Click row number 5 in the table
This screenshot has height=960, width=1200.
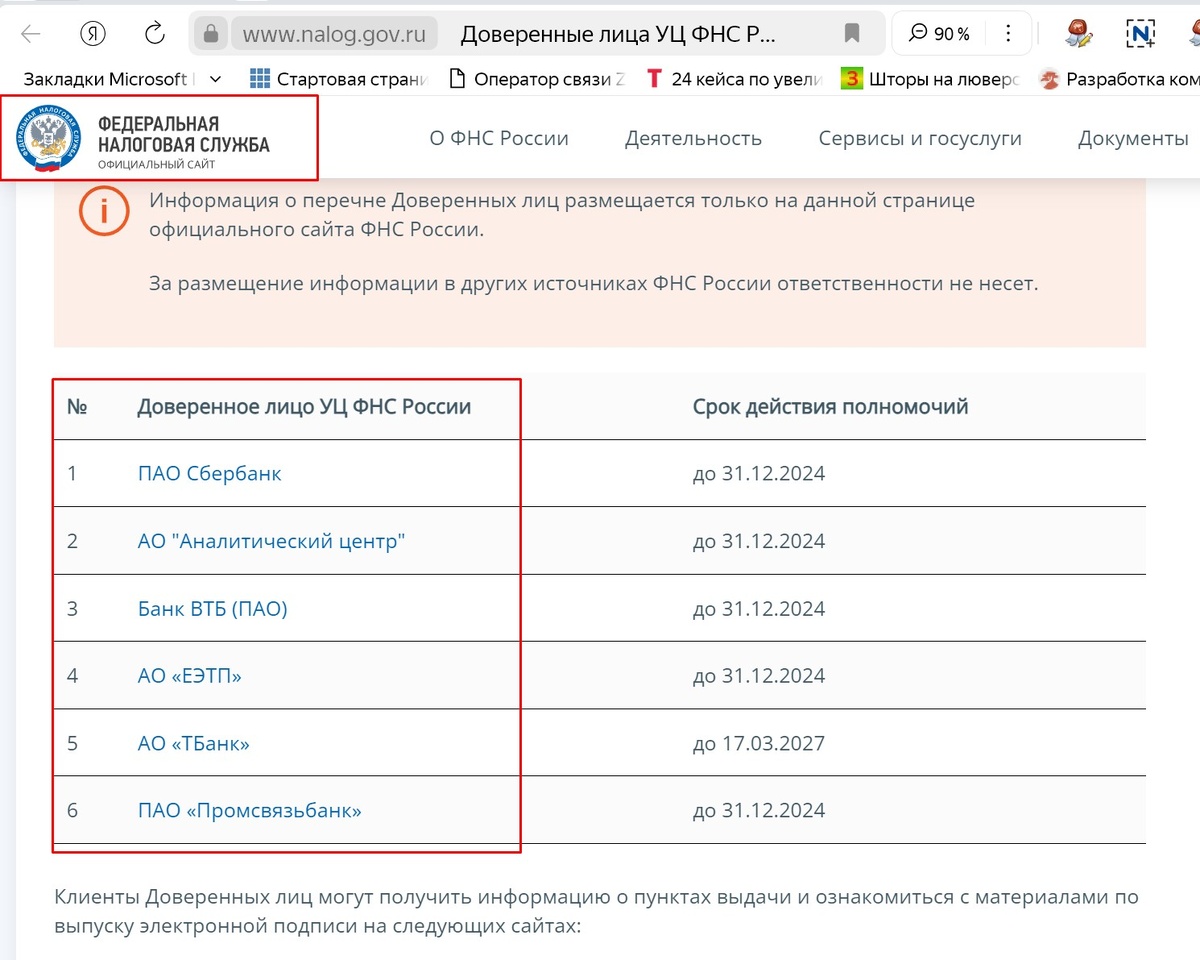(72, 744)
